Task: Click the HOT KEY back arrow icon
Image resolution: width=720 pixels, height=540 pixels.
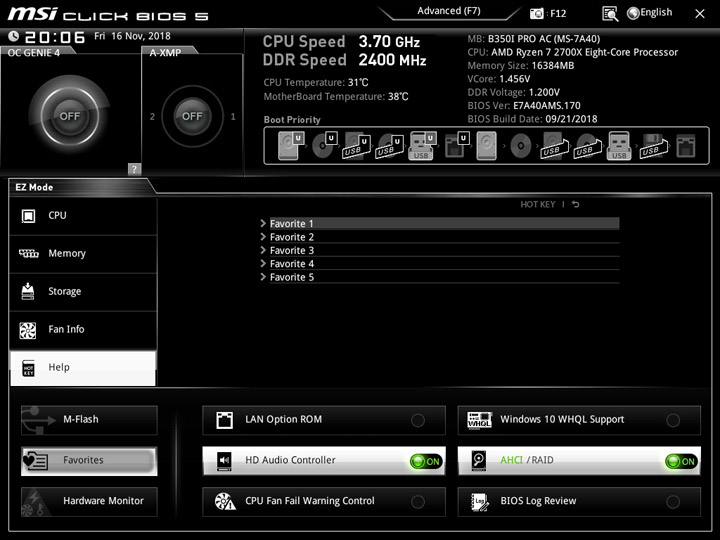Action: 576,204
